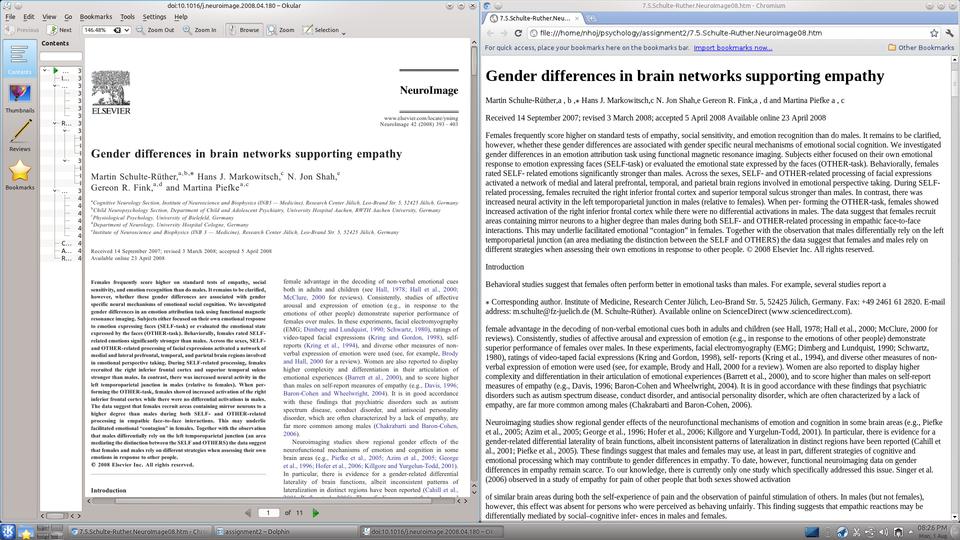Open the Bookmarks menu in Okular

96,17
